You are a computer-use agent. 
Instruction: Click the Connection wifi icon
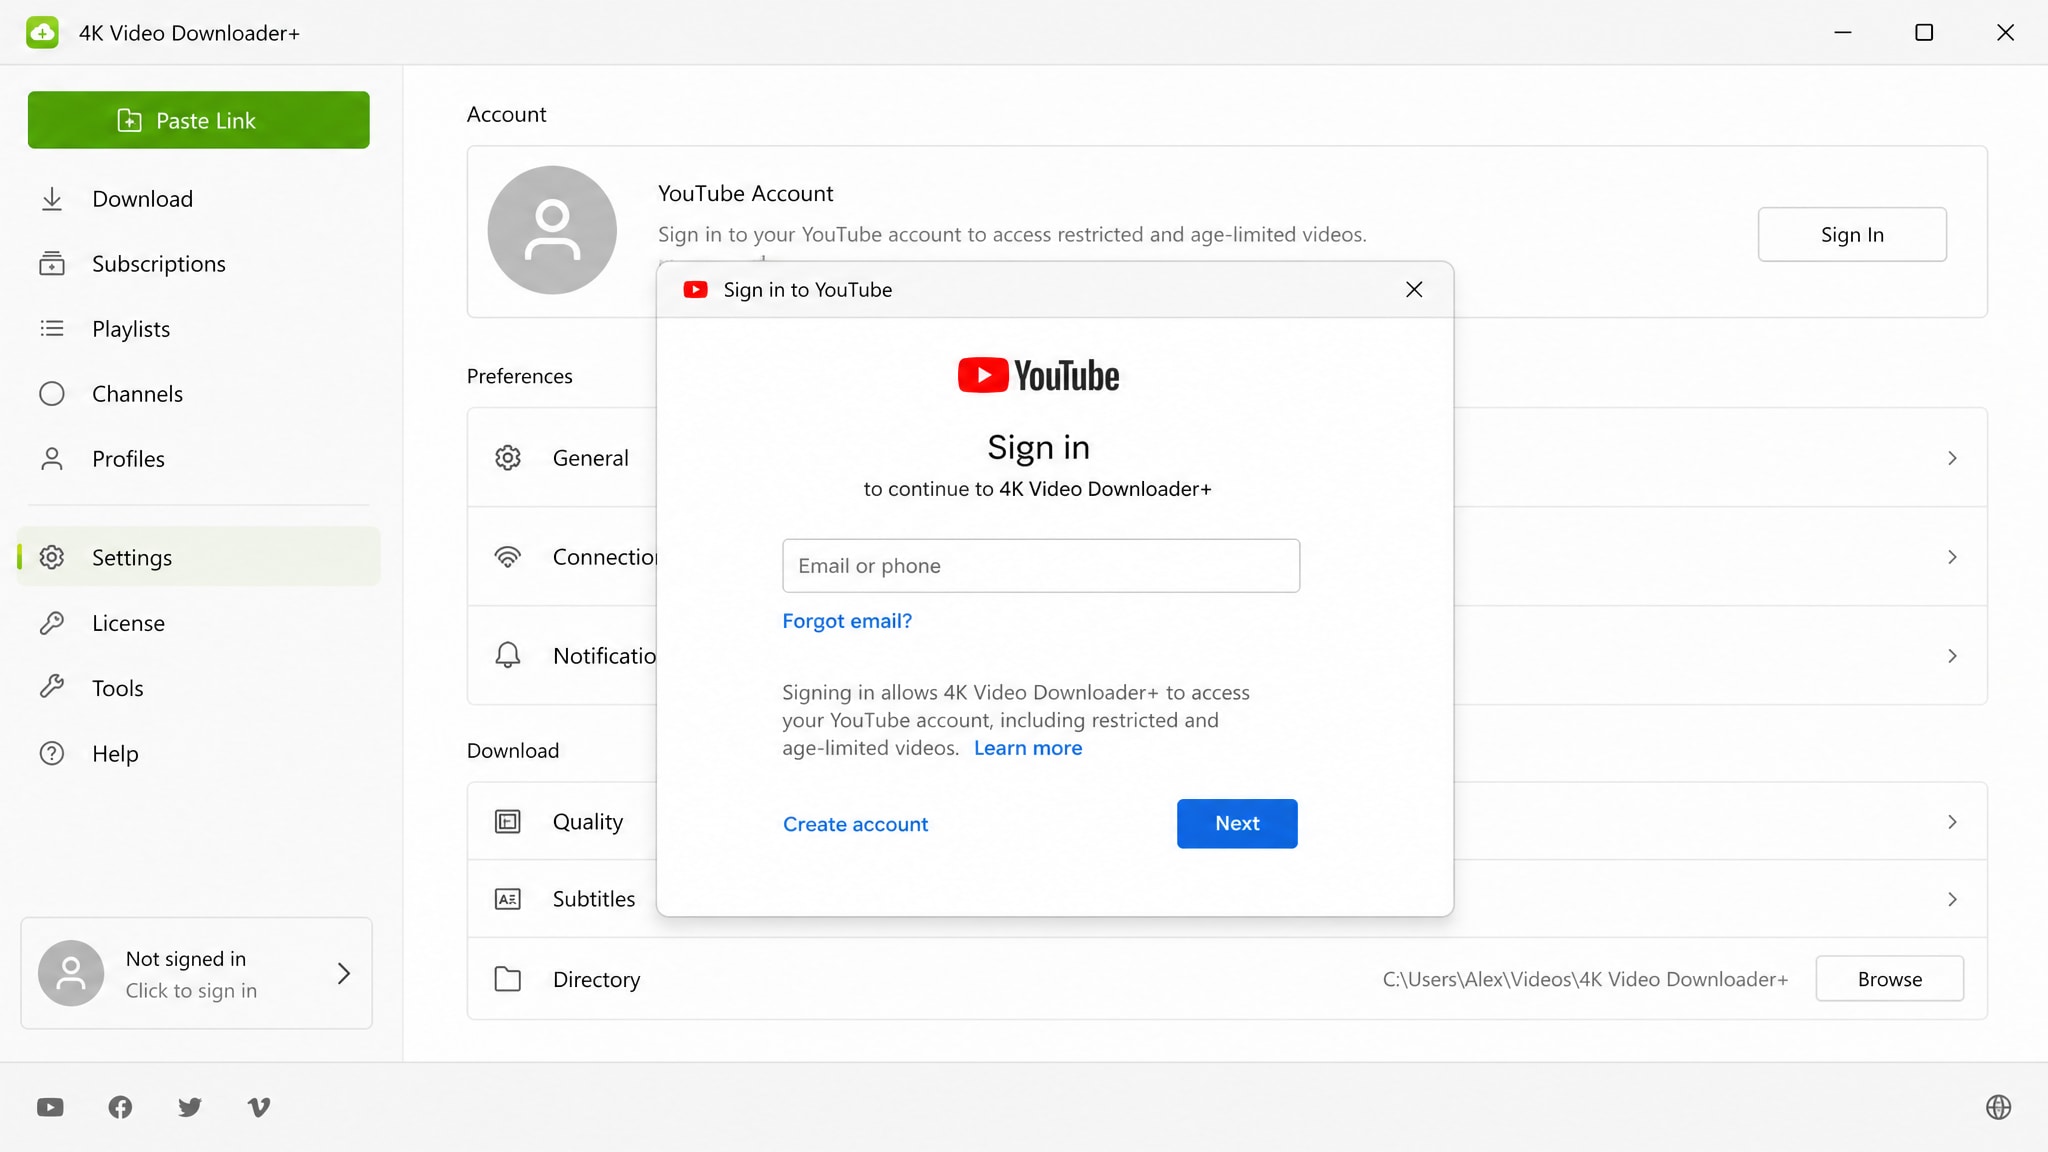pos(508,557)
